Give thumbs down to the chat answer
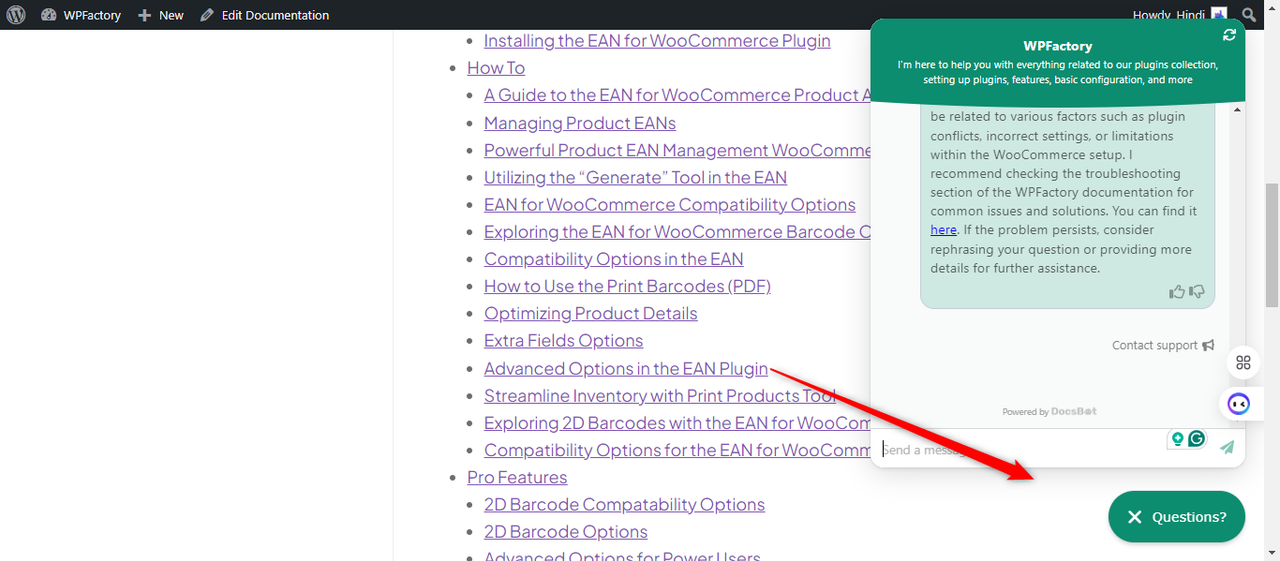Viewport: 1280px width, 561px height. tap(1197, 292)
